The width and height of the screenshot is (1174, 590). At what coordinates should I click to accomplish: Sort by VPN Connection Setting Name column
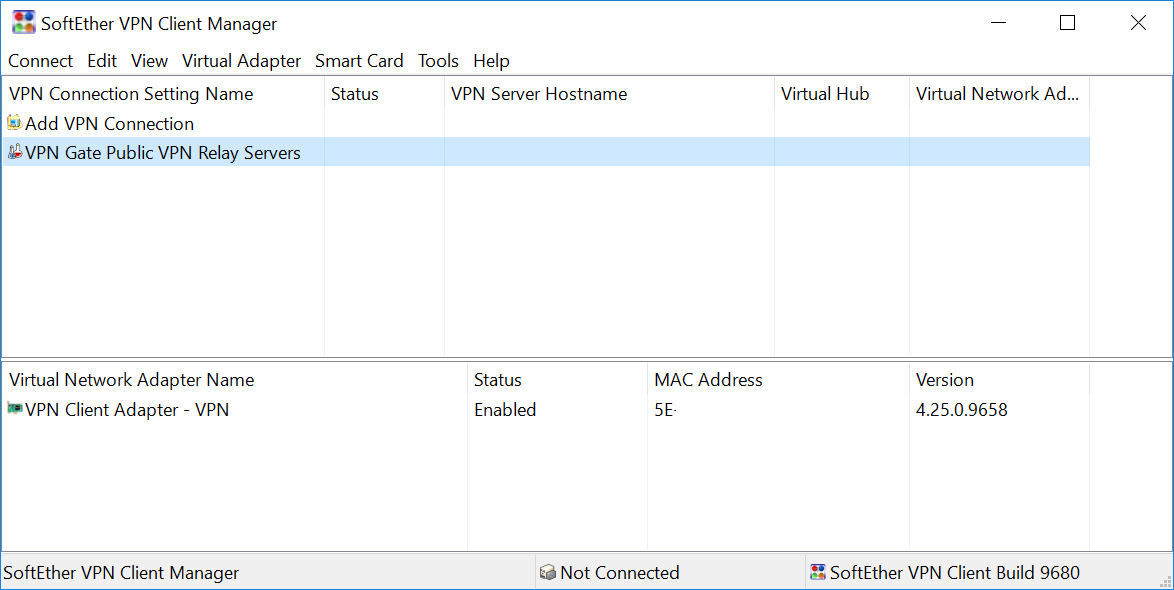click(x=131, y=94)
